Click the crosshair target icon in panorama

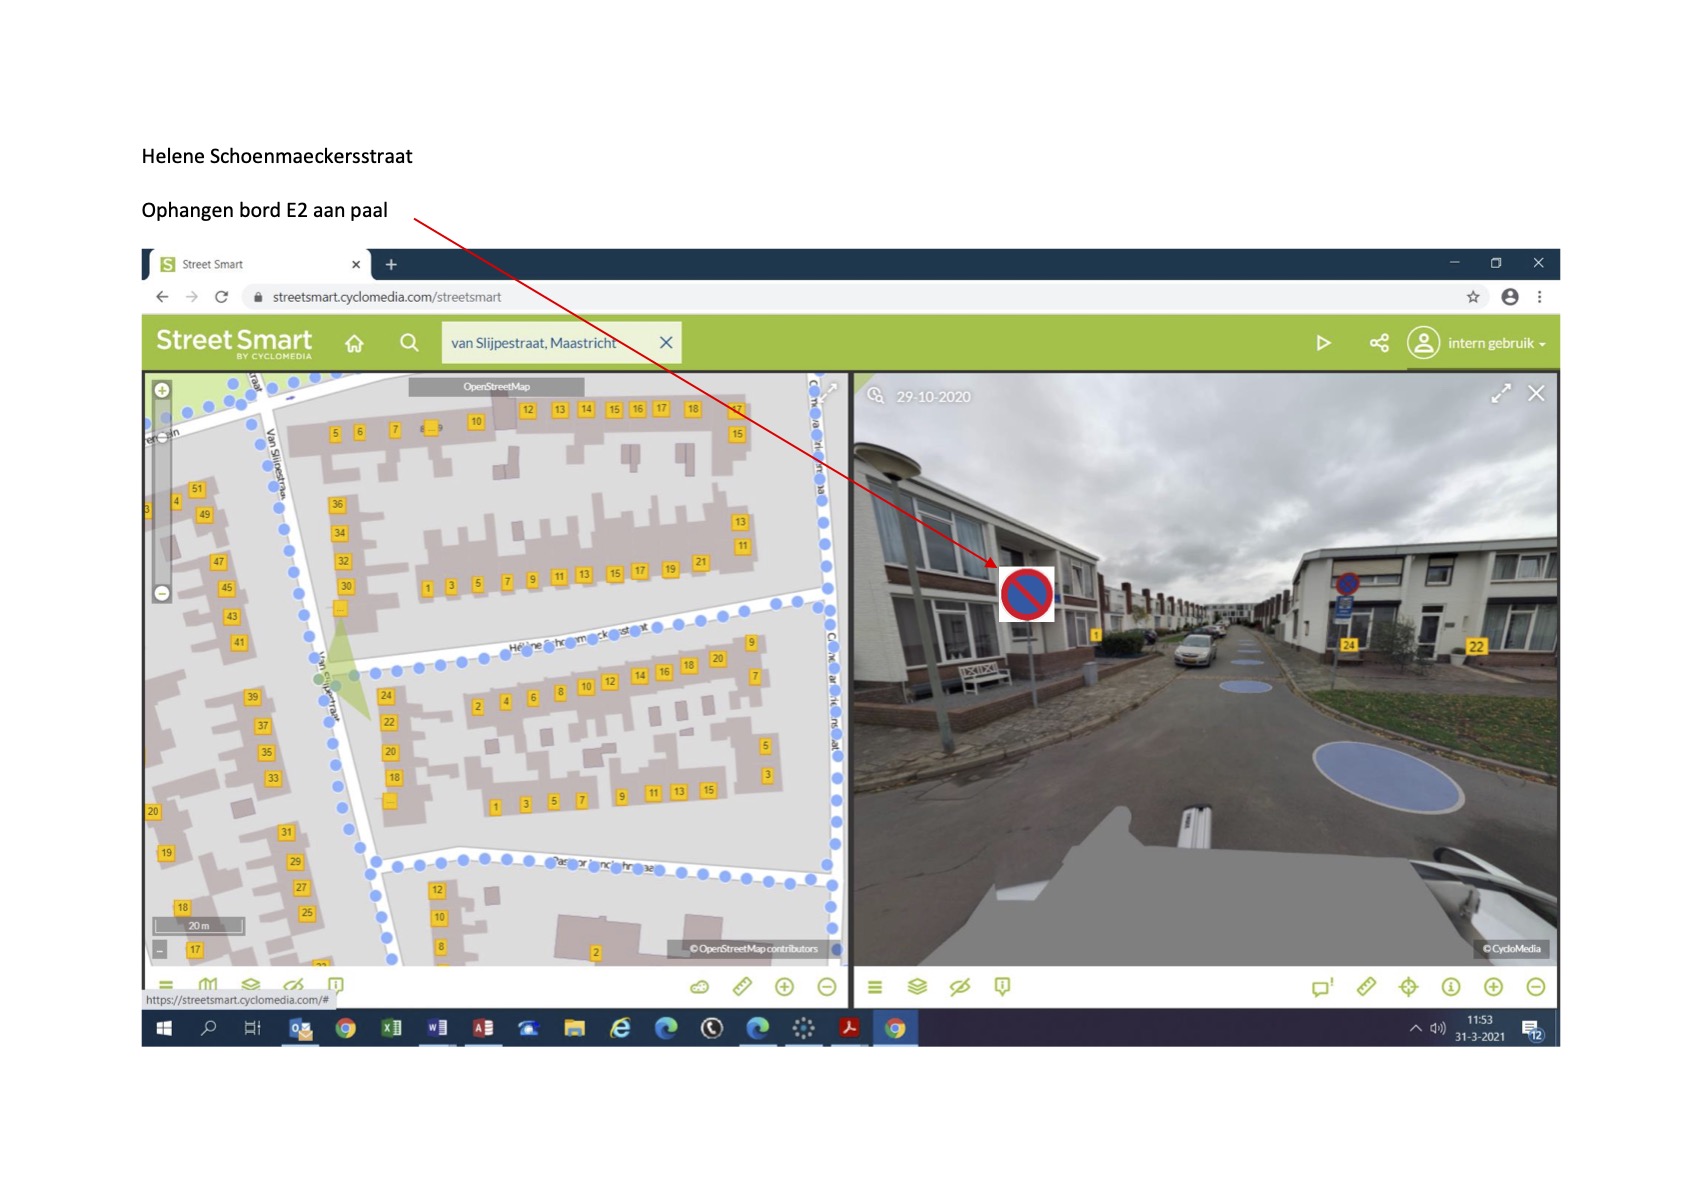click(x=1408, y=987)
